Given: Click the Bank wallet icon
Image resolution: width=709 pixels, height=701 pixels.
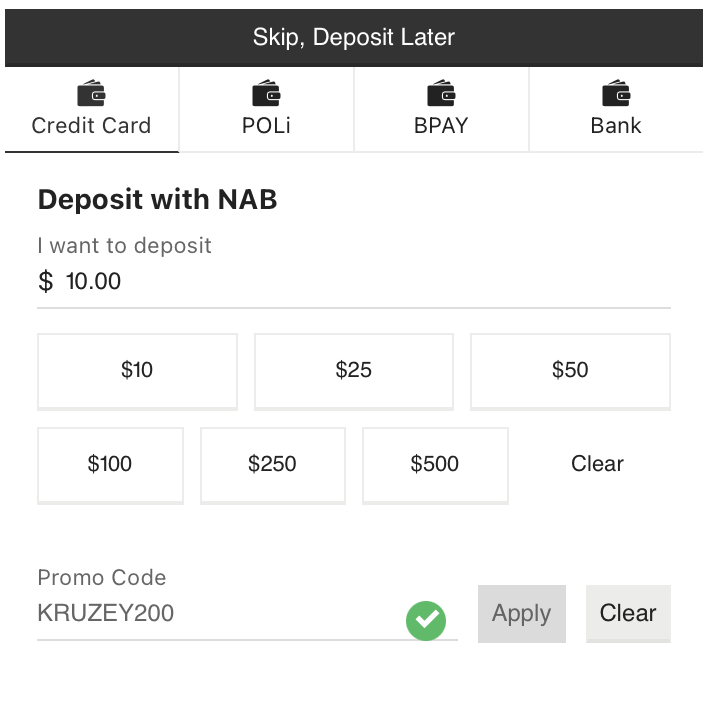Looking at the screenshot, I should [616, 93].
